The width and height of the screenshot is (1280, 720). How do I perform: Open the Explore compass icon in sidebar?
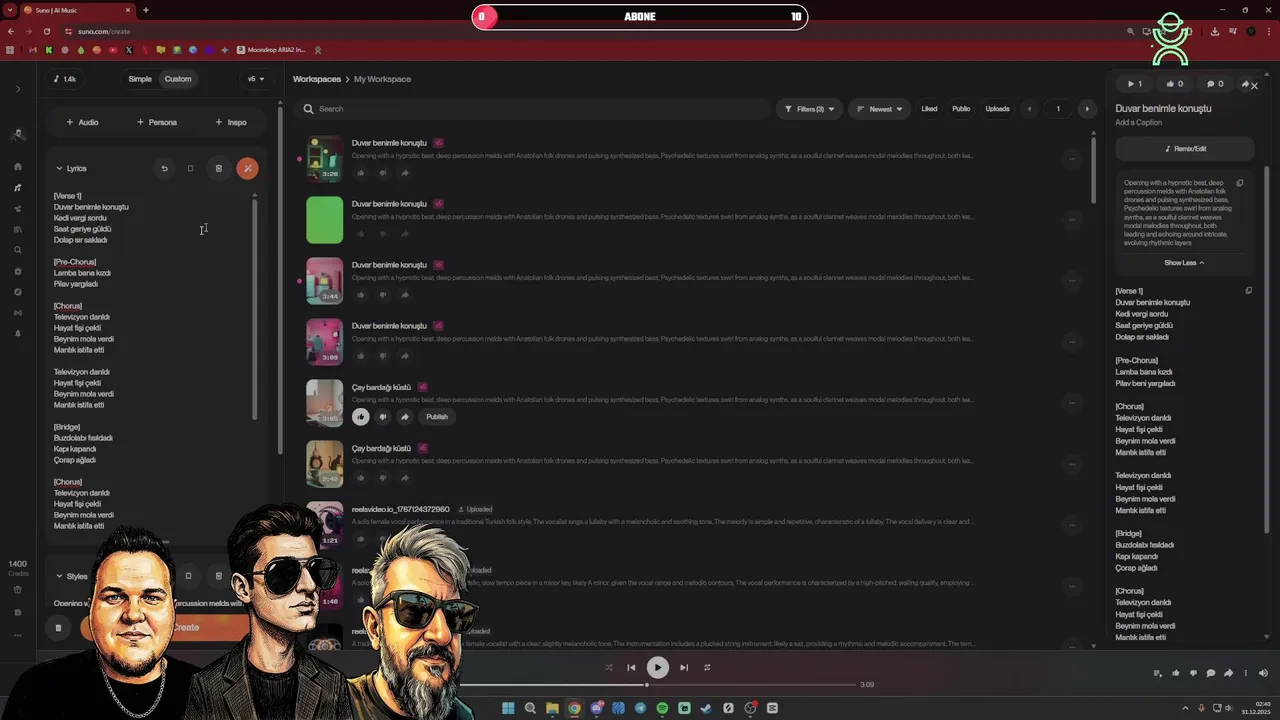(x=18, y=292)
